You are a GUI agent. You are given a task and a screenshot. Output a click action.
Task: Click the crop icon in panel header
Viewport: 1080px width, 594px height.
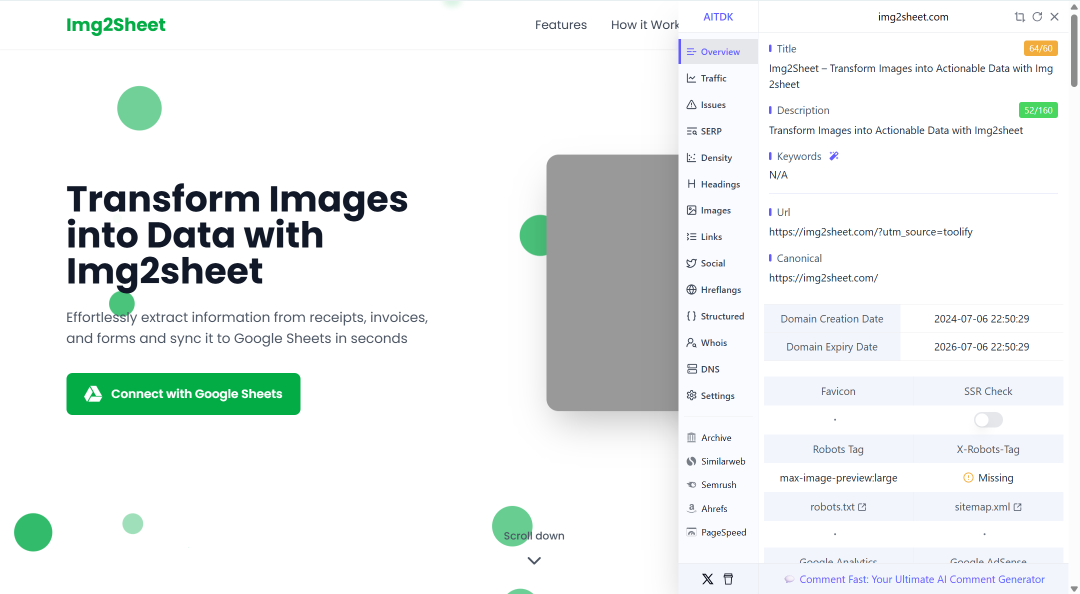(x=1019, y=17)
